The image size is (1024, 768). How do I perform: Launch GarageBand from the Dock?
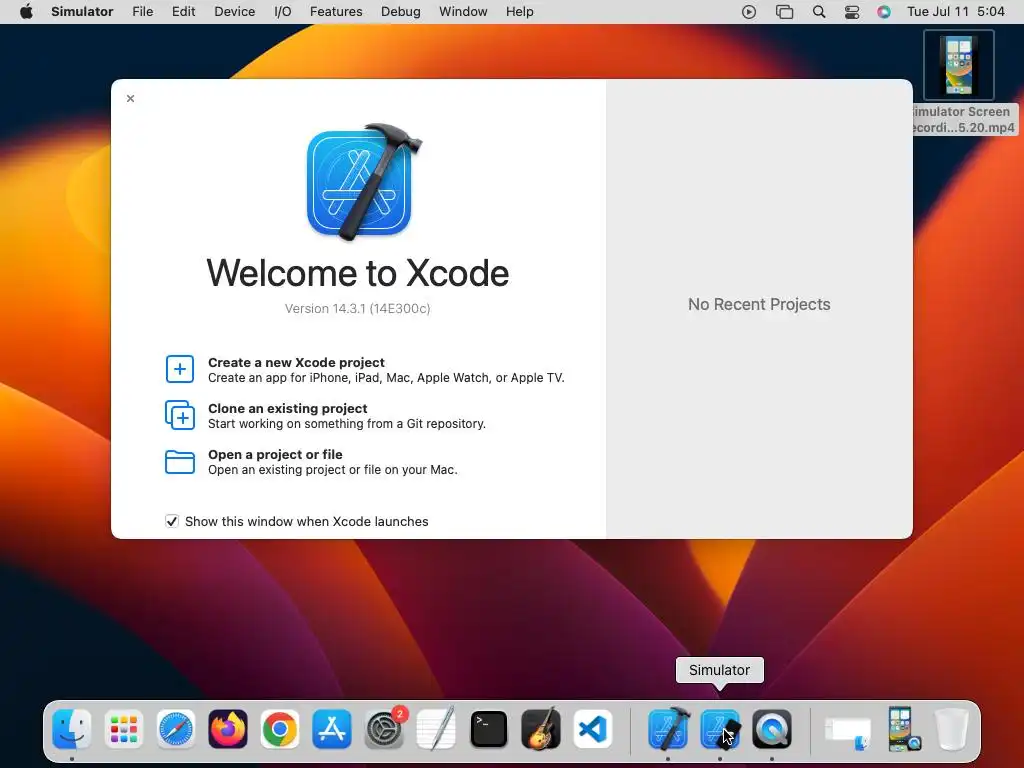click(541, 729)
